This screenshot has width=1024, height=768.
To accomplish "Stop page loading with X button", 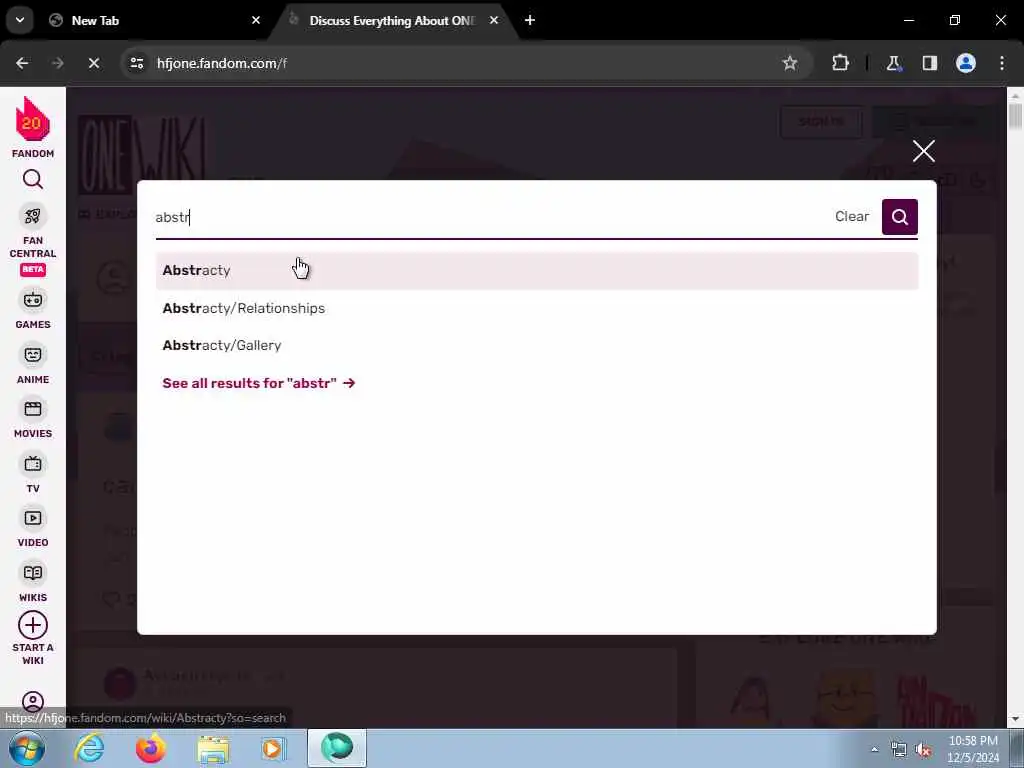I will pyautogui.click(x=93, y=63).
